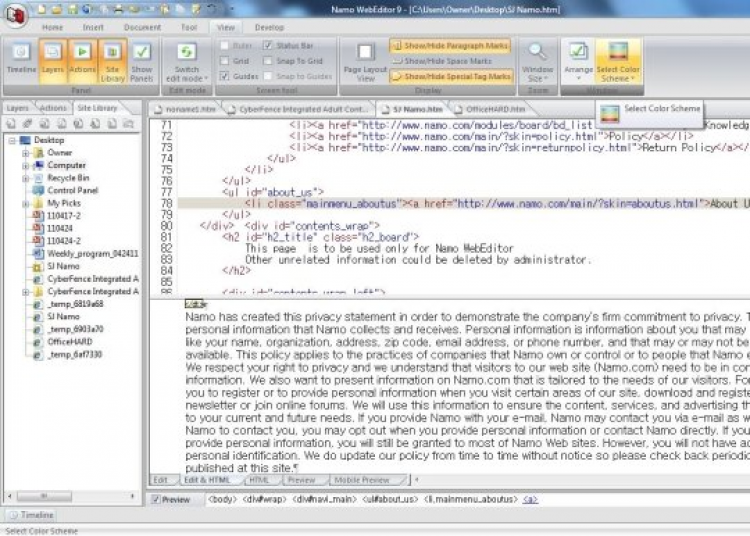Enable the Snap To Grid checkbox
This screenshot has height=536, width=750.
pyautogui.click(x=268, y=61)
